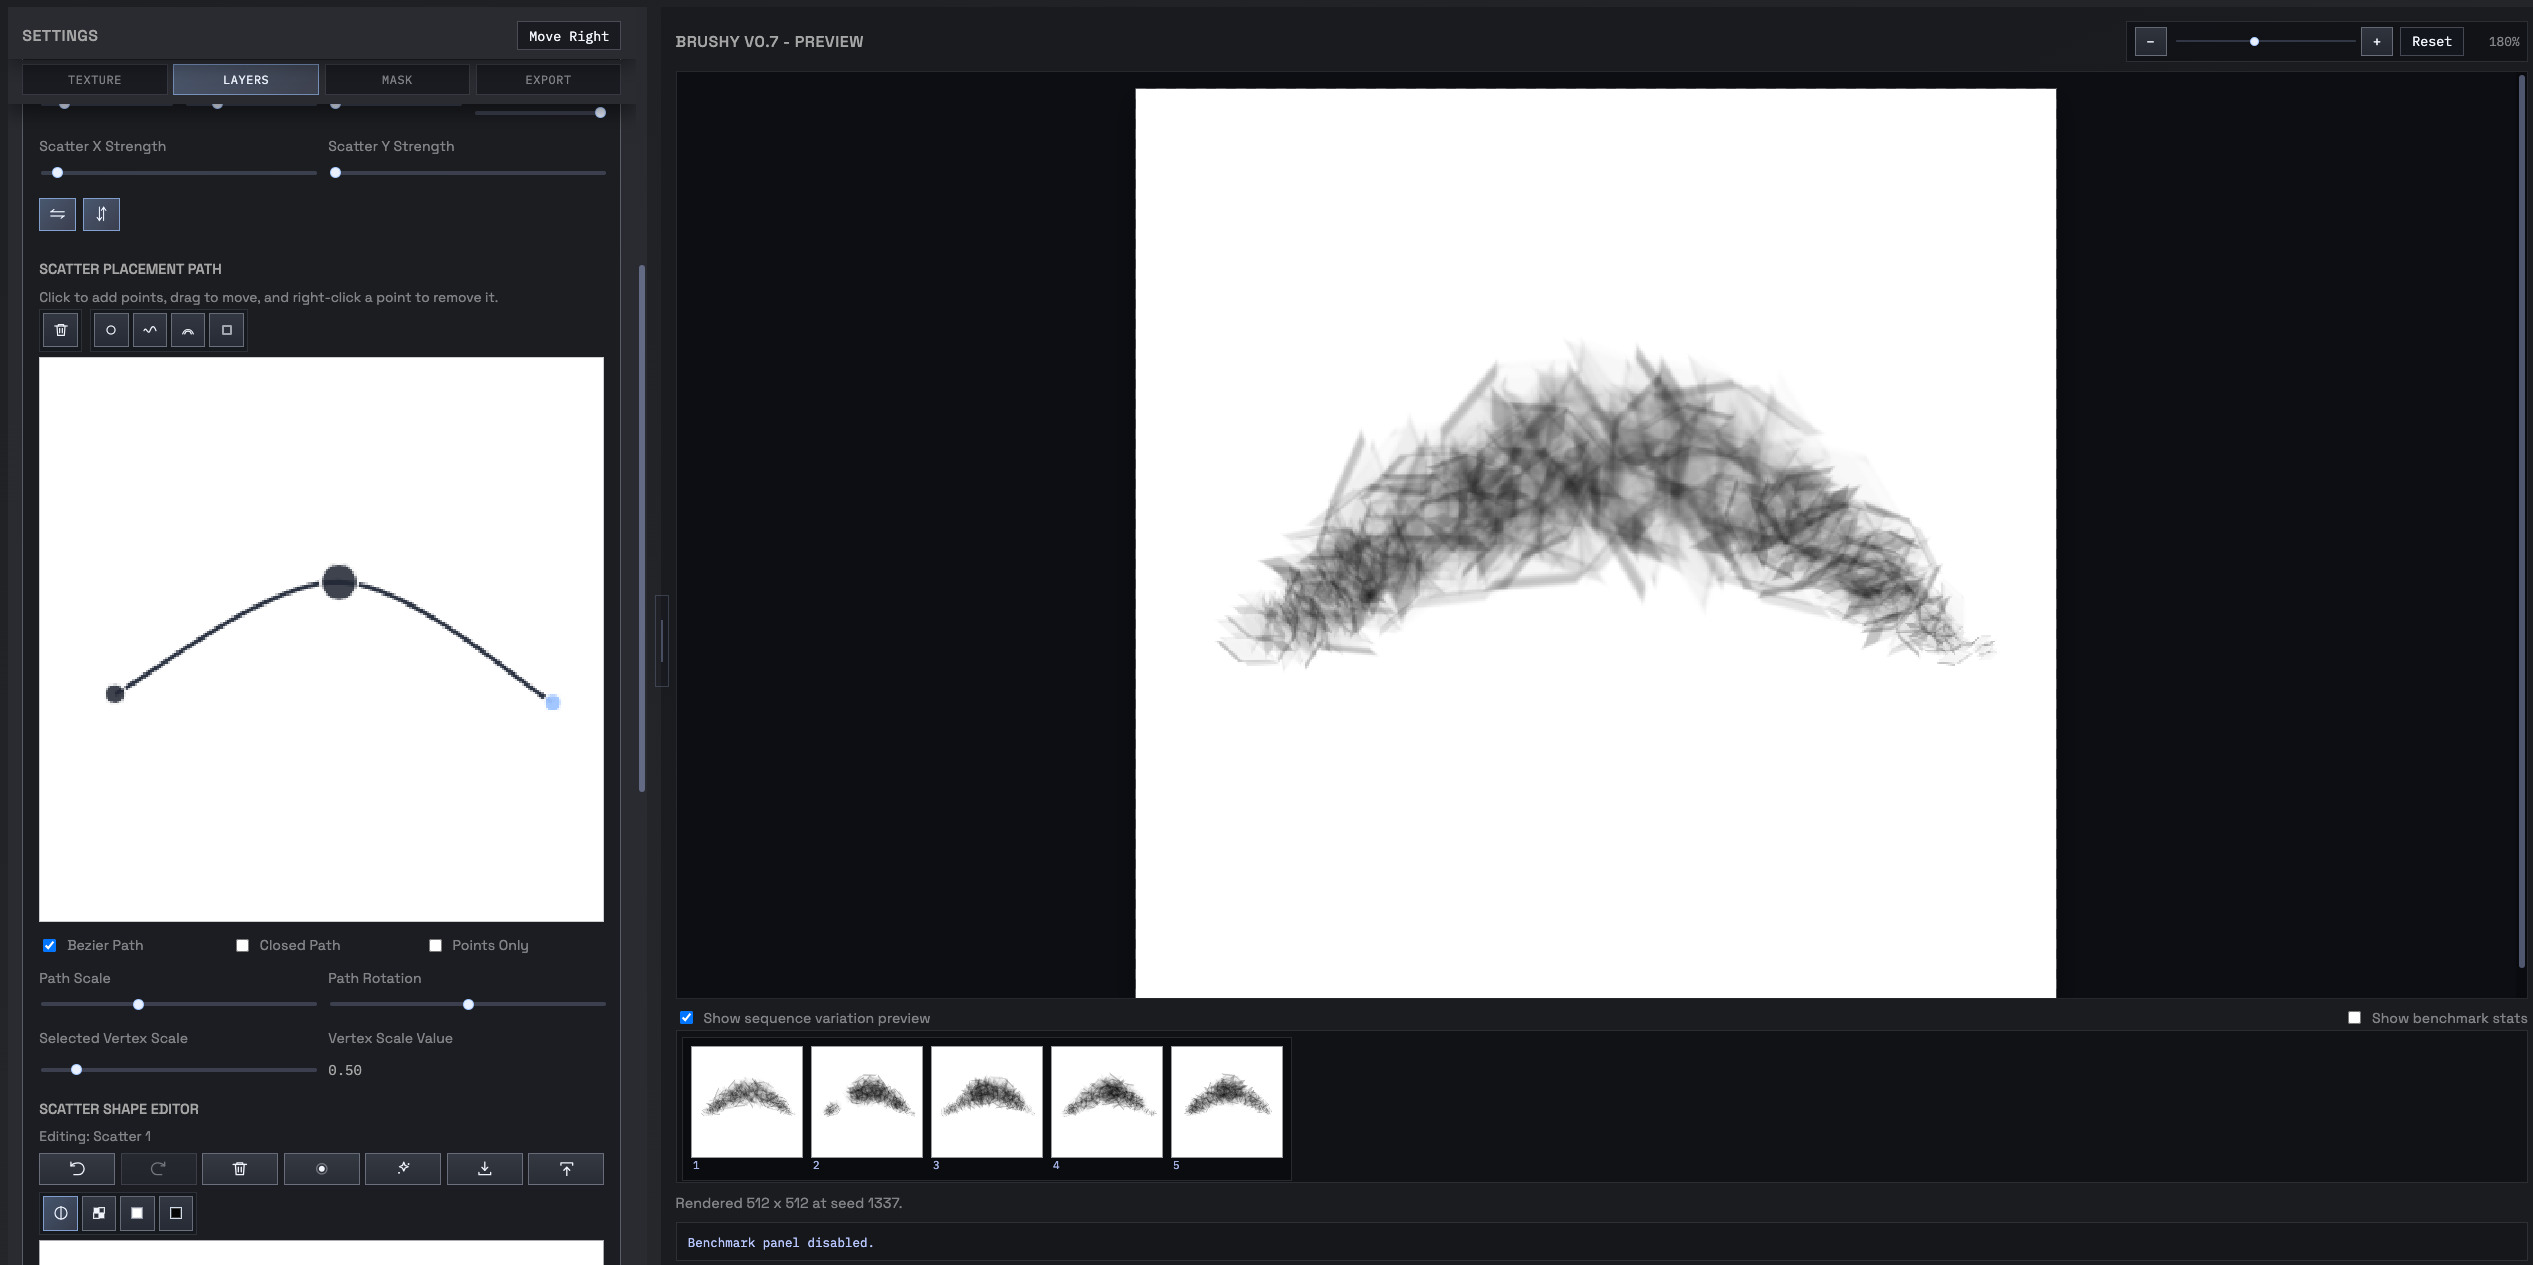
Task: Apply the wave path preset
Action: pos(150,330)
